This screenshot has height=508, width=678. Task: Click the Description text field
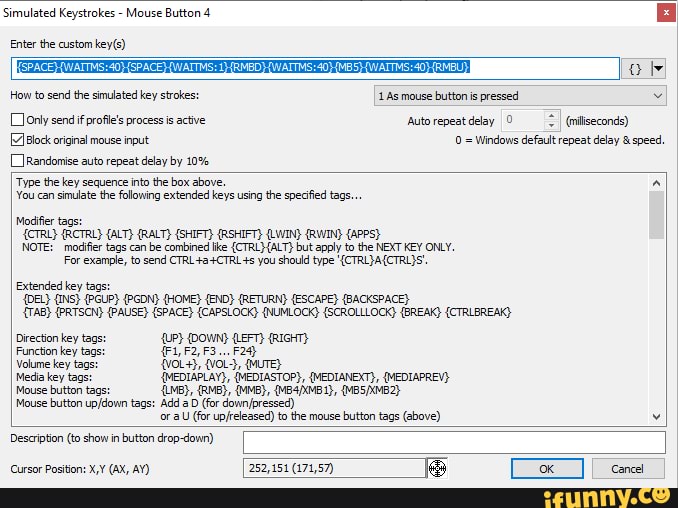[x=453, y=442]
